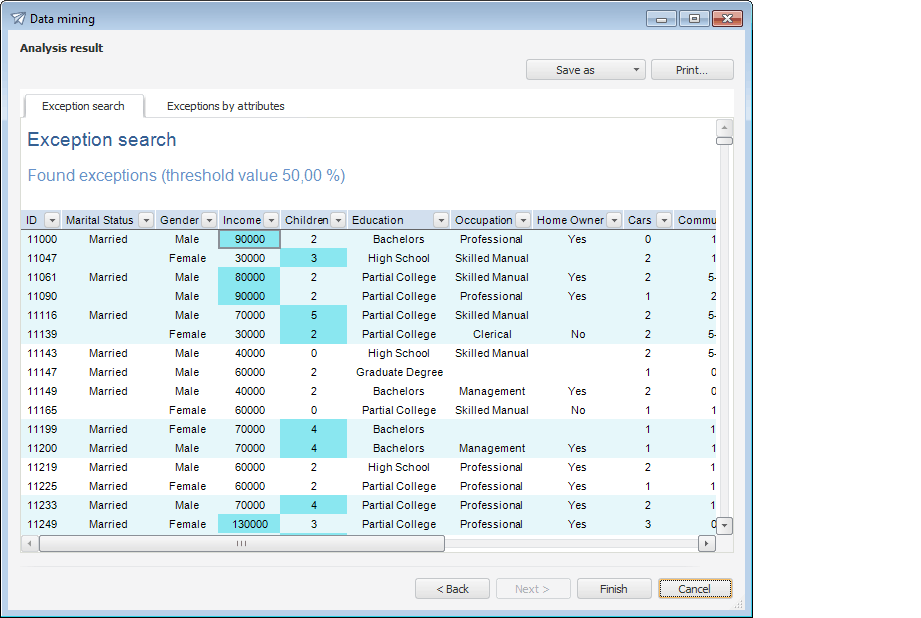The height and width of the screenshot is (618, 921).
Task: Click the Print... button
Action: [691, 70]
